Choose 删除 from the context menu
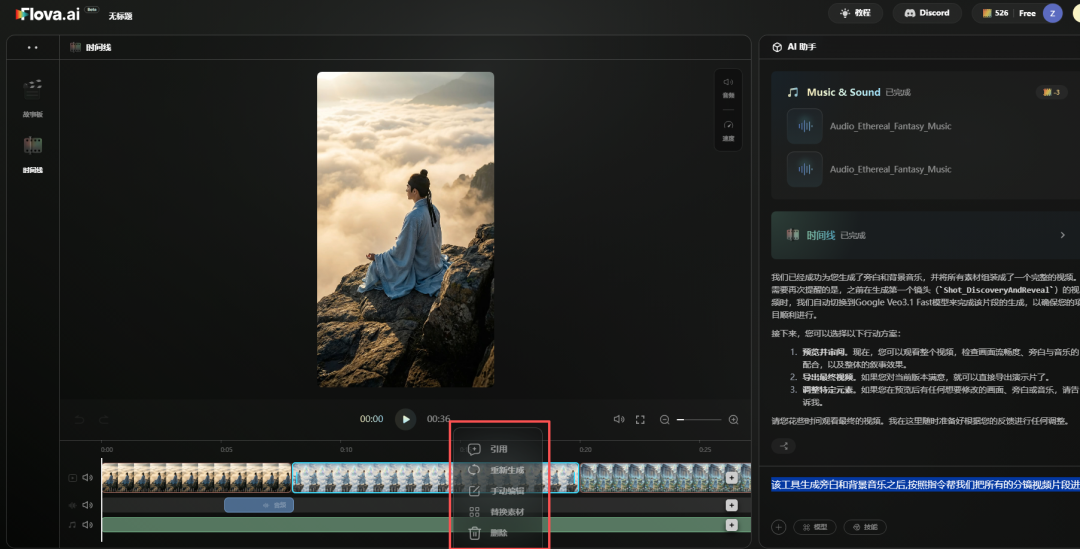 pyautogui.click(x=497, y=533)
